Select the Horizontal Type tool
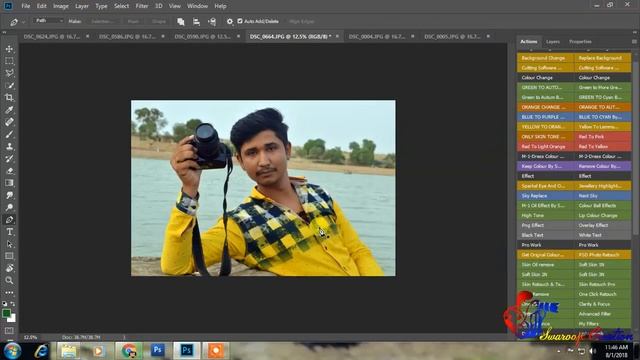 [x=9, y=232]
